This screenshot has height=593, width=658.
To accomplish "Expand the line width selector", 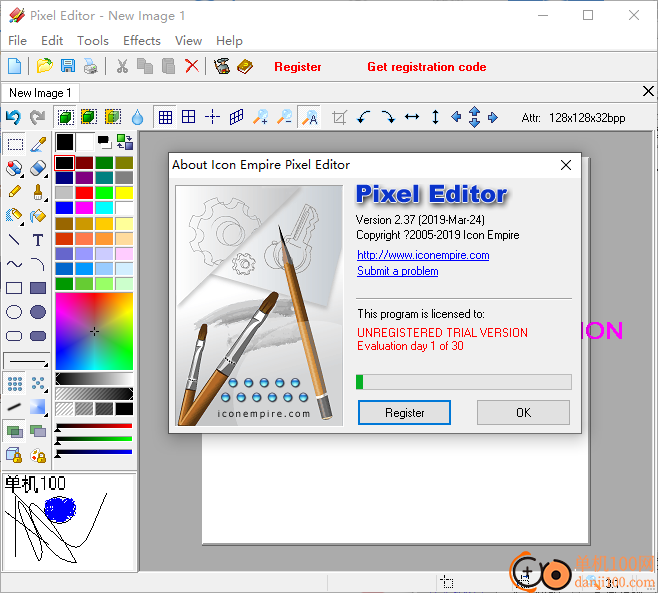I will pos(26,361).
